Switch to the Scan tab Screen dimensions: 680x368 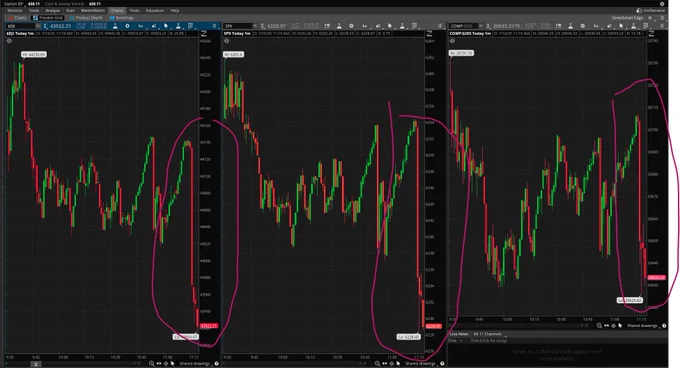(70, 10)
